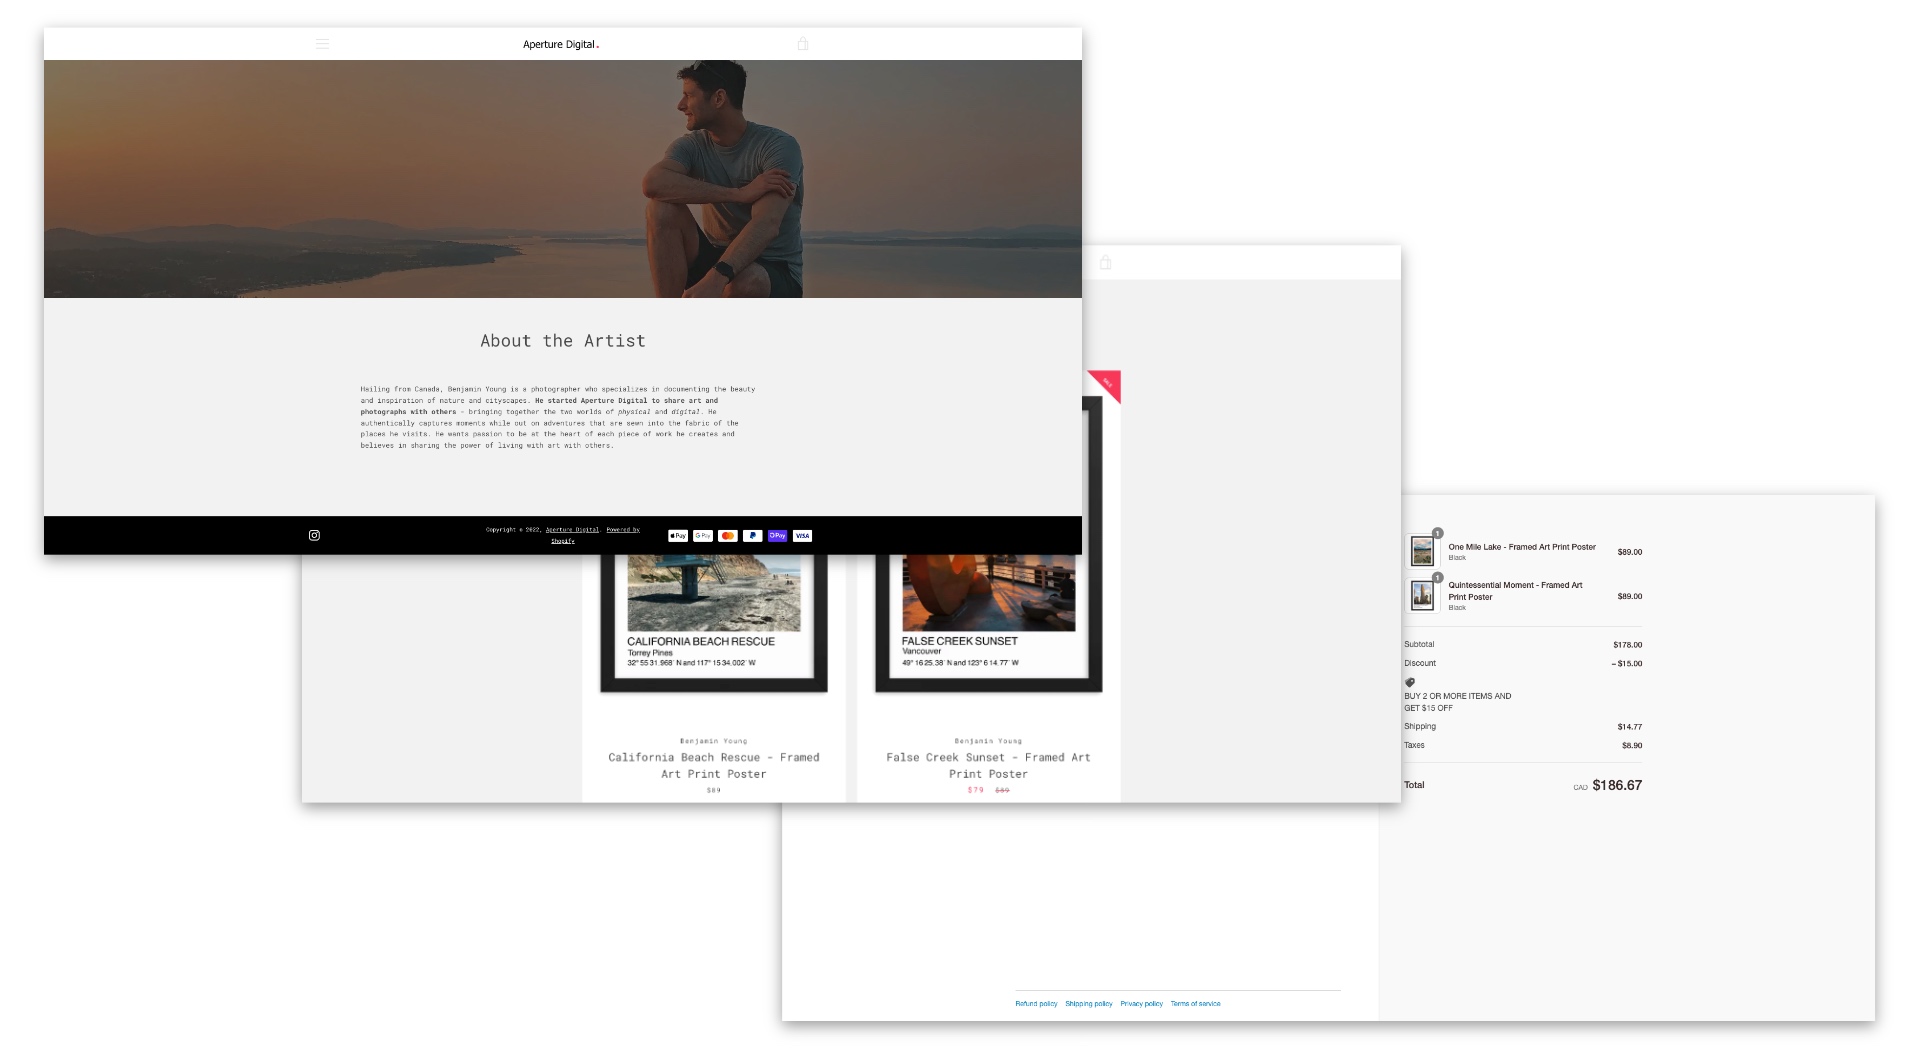The image size is (1920, 1055).
Task: Click the Aperture Digital logo in header
Action: coord(560,44)
